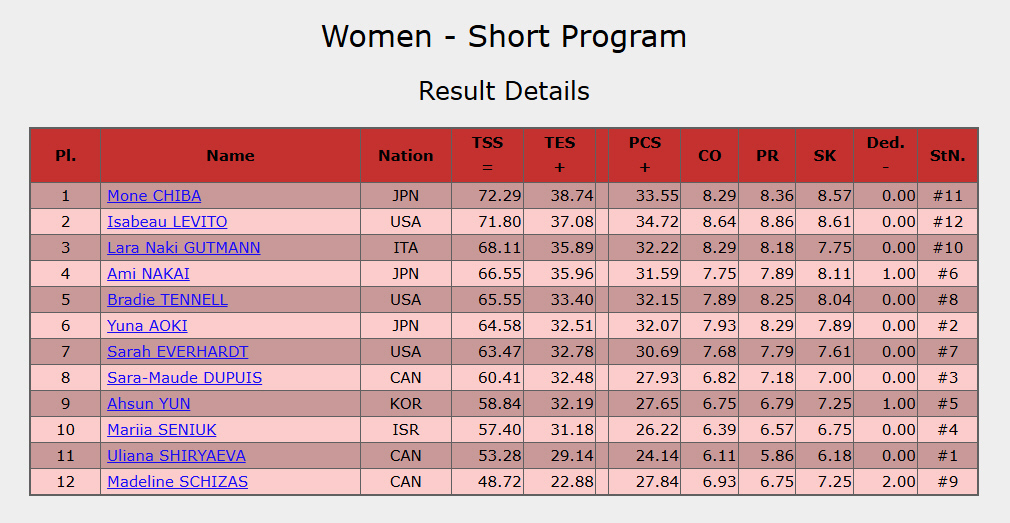Viewport: 1010px width, 523px height.
Task: Click the Mariia SENIUK name link
Action: click(x=162, y=430)
